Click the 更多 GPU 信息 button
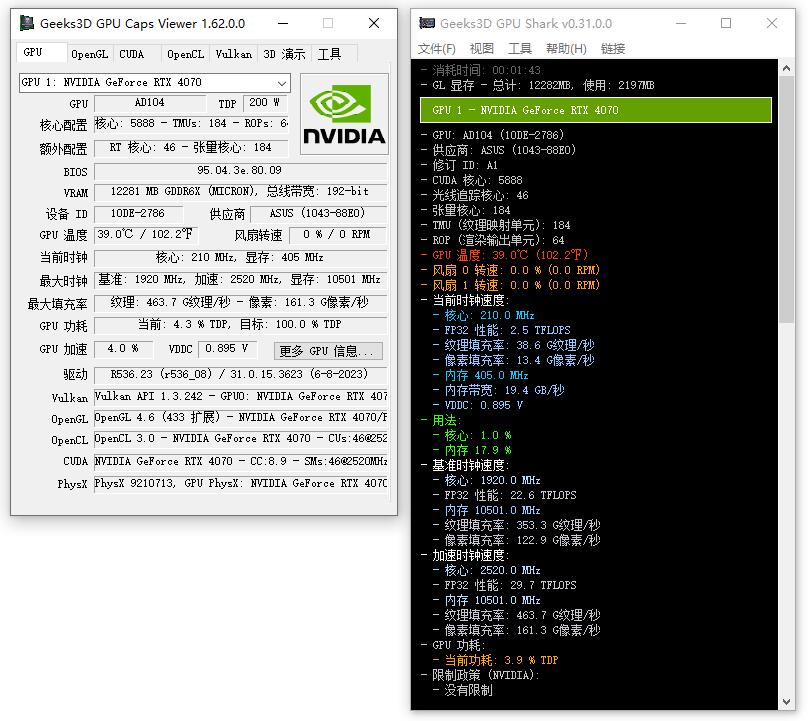This screenshot has height=721, width=808. [x=328, y=351]
